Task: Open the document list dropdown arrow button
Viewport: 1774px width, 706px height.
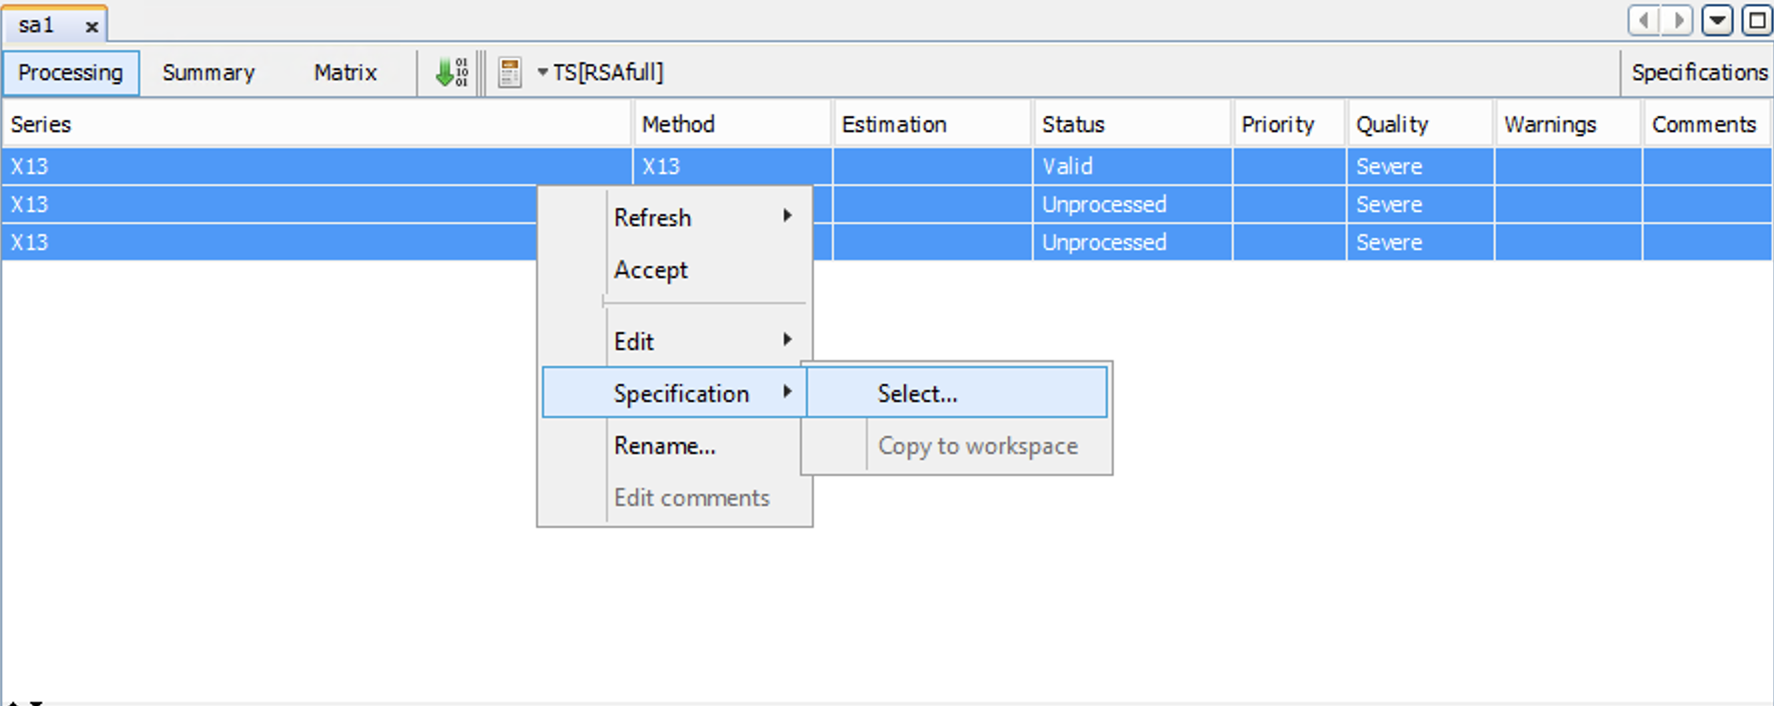Action: [1717, 20]
